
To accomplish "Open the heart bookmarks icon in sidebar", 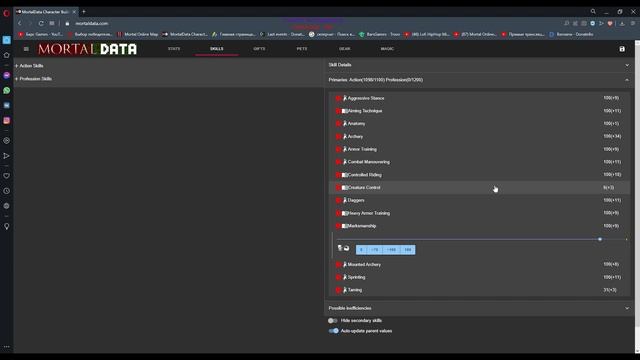I will click(7, 176).
